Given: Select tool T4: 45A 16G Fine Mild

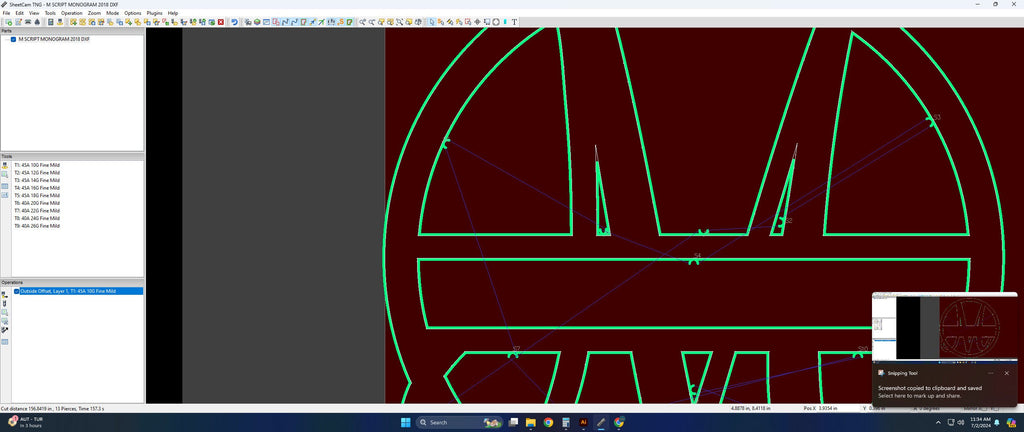Looking at the screenshot, I should pyautogui.click(x=37, y=188).
